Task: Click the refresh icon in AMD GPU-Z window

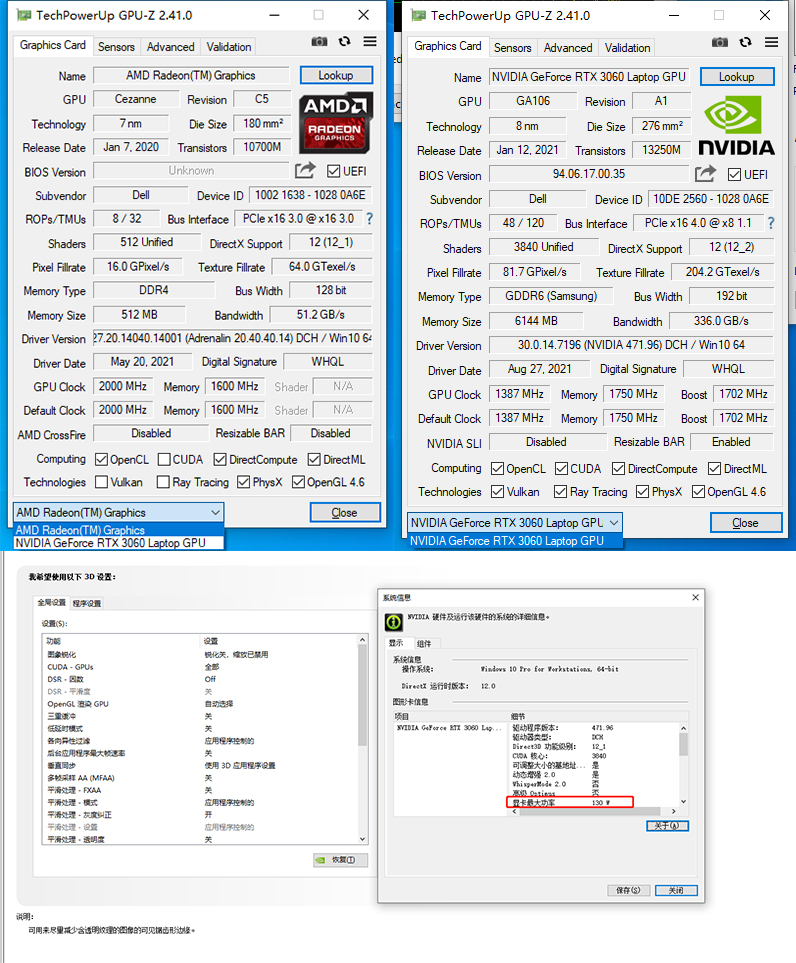Action: (x=345, y=41)
